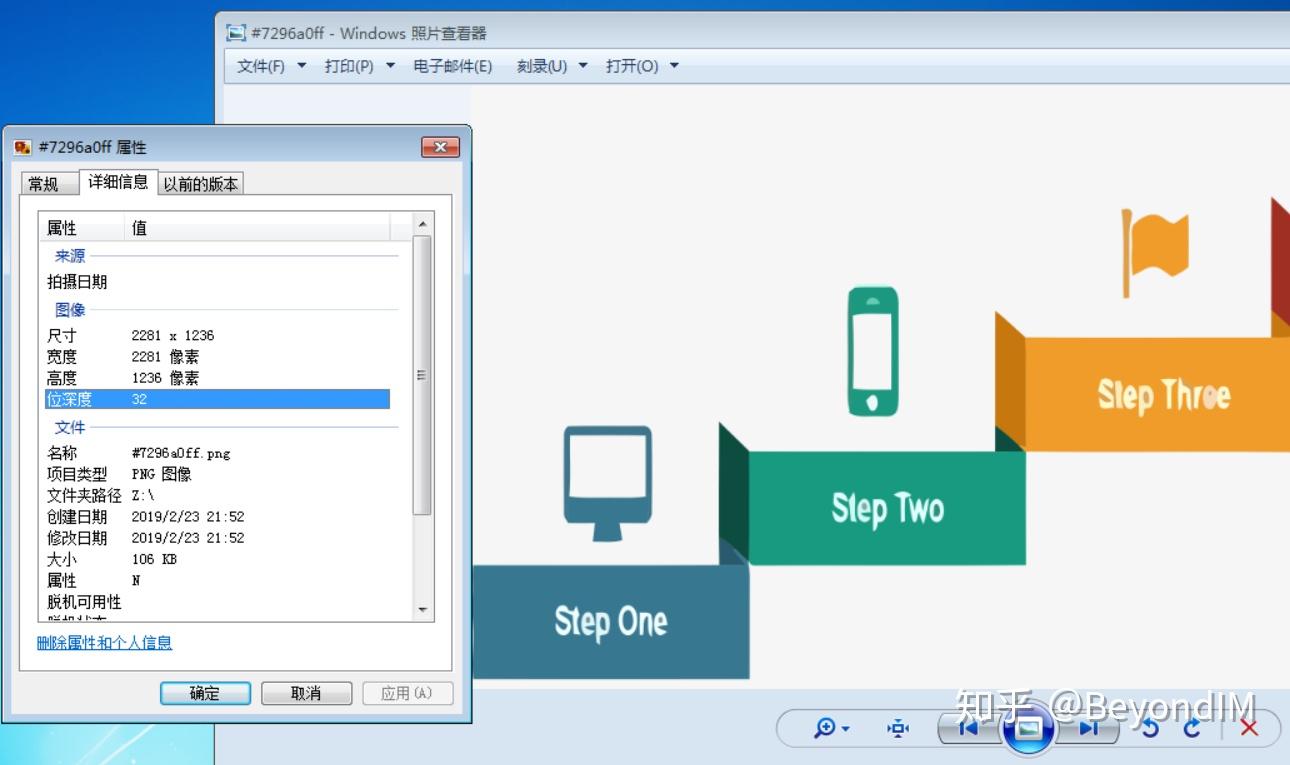The image size is (1290, 765).
Task: Click the properties list scrollbar down arrow
Action: tap(422, 609)
